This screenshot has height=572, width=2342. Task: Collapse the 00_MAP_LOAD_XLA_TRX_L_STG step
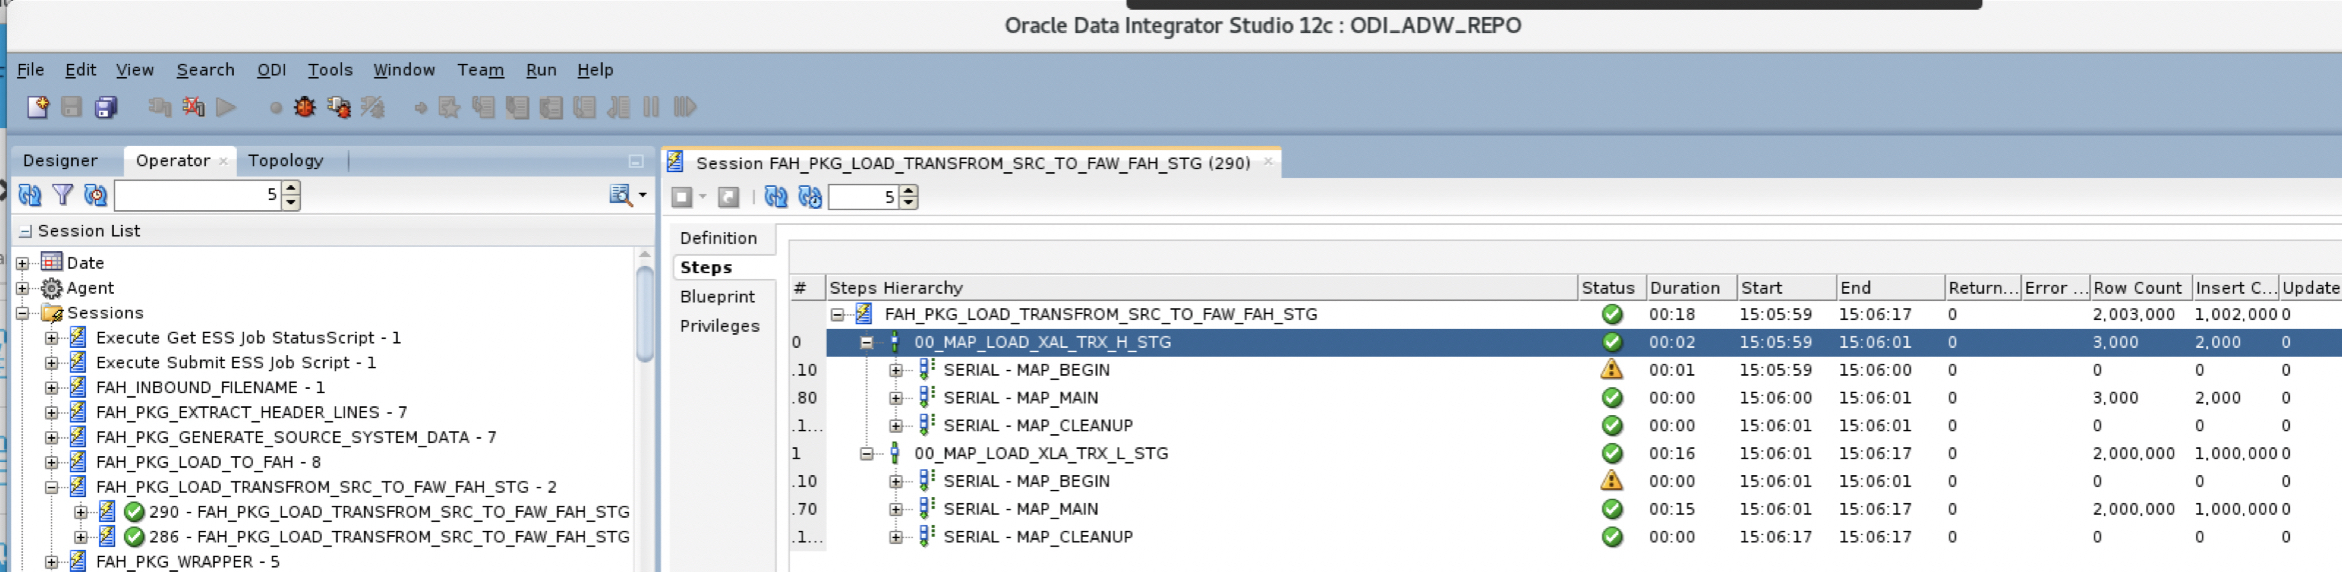[866, 454]
